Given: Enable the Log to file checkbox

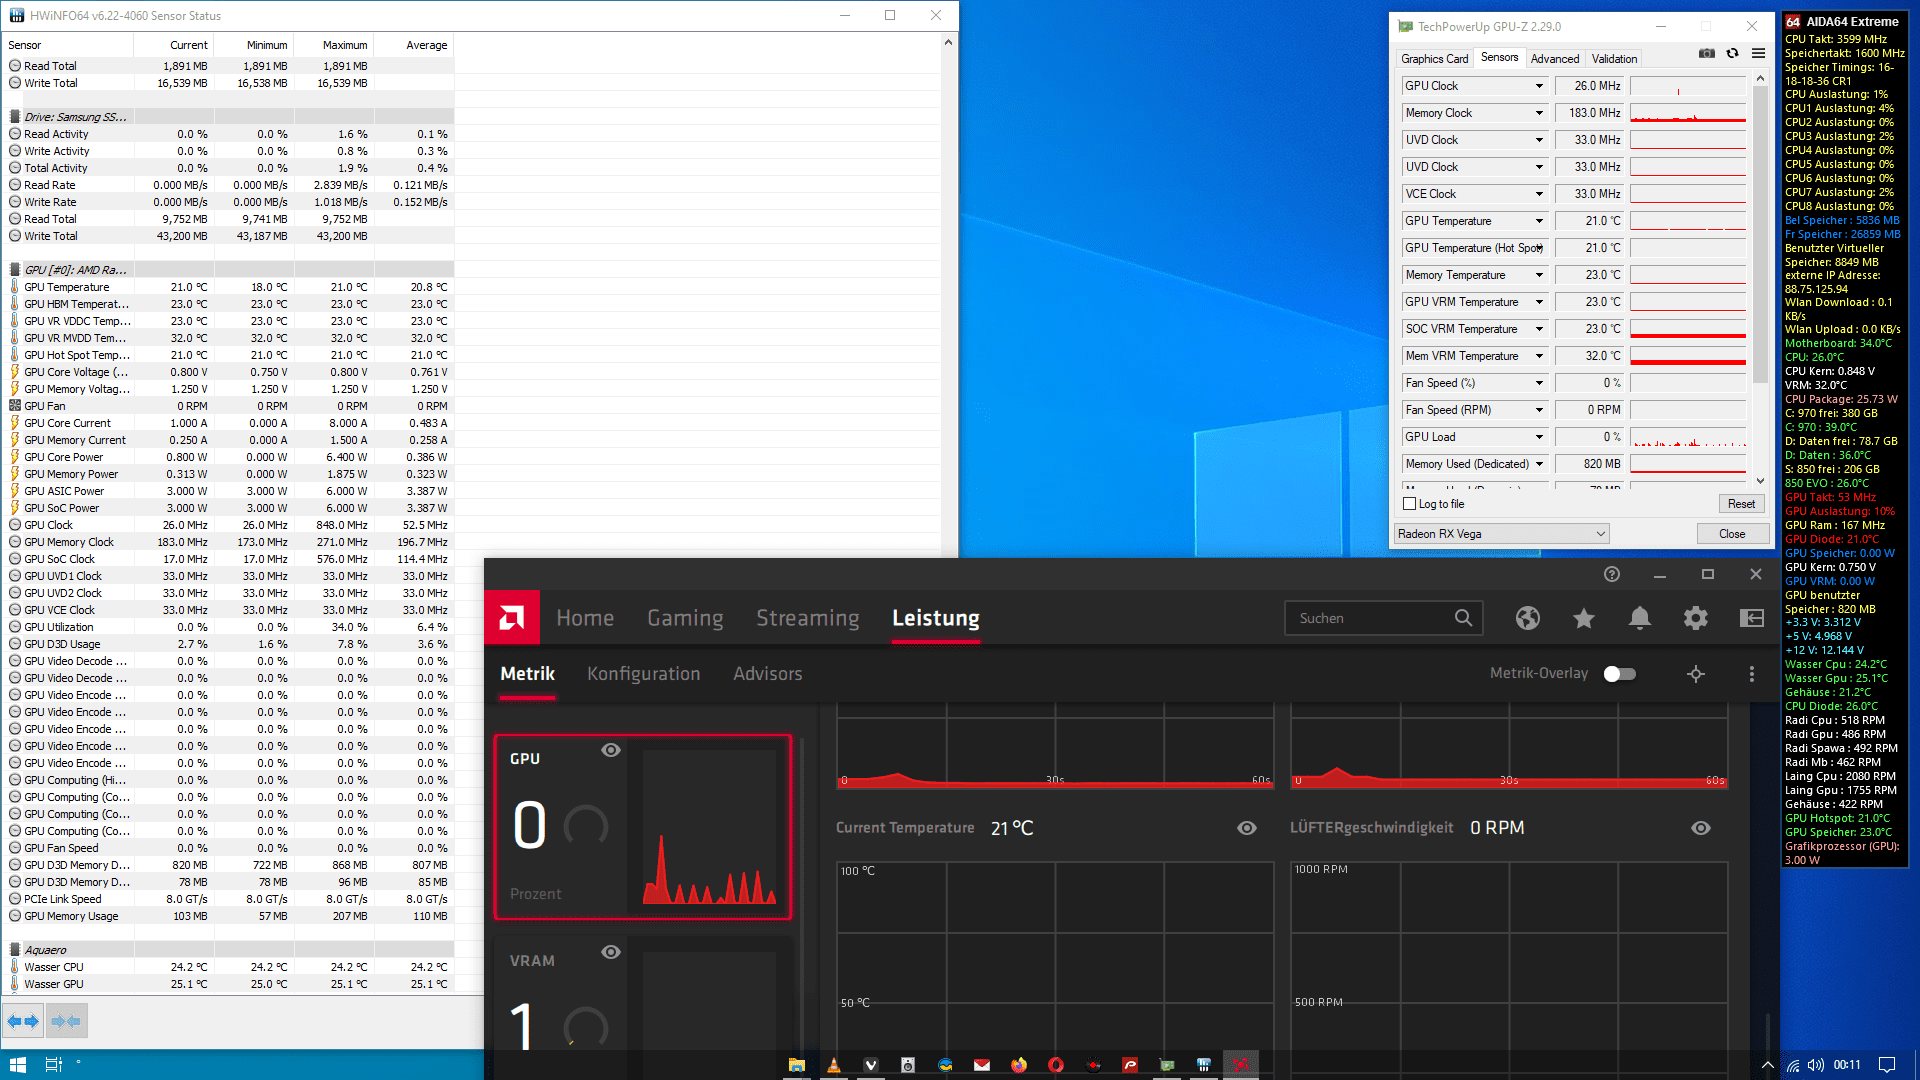Looking at the screenshot, I should pos(1410,504).
